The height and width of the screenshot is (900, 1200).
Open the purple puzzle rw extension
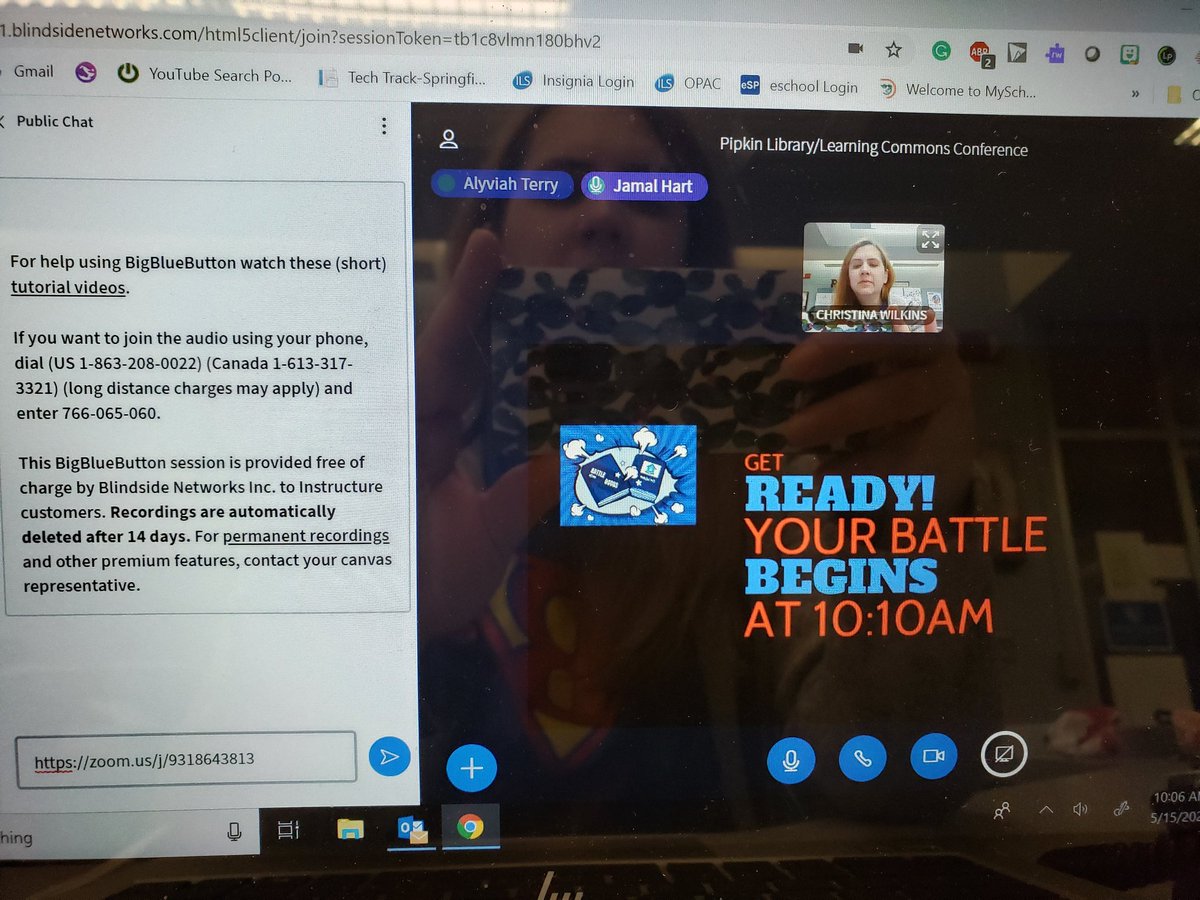(x=1054, y=54)
